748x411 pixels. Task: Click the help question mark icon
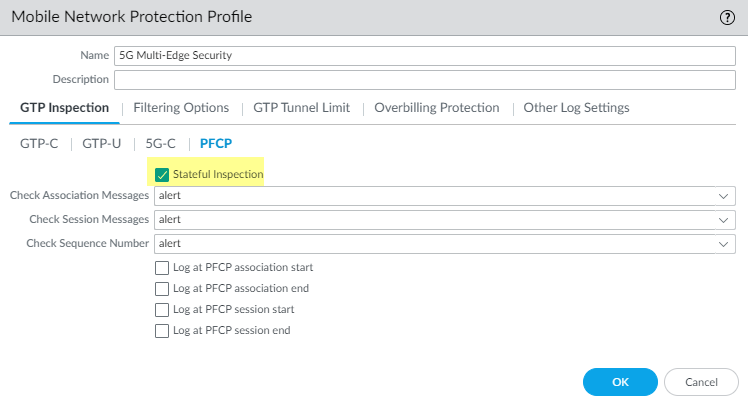pos(727,17)
